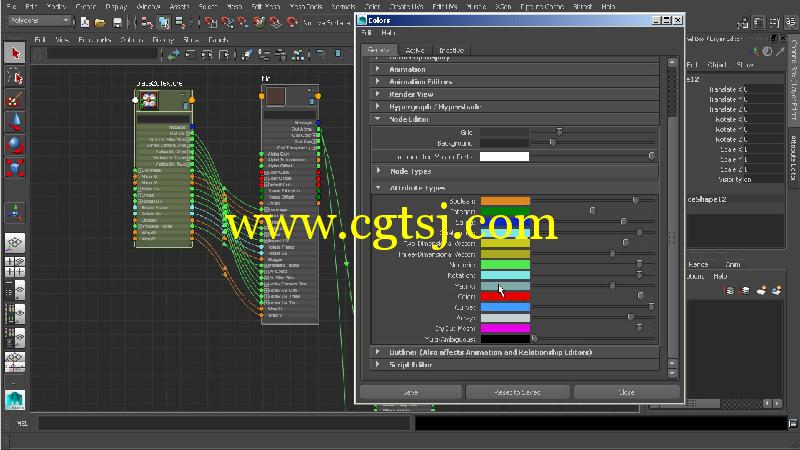Click Node Editor icon right of green arrows
Viewport: 800px width, 450px height.
point(190,55)
